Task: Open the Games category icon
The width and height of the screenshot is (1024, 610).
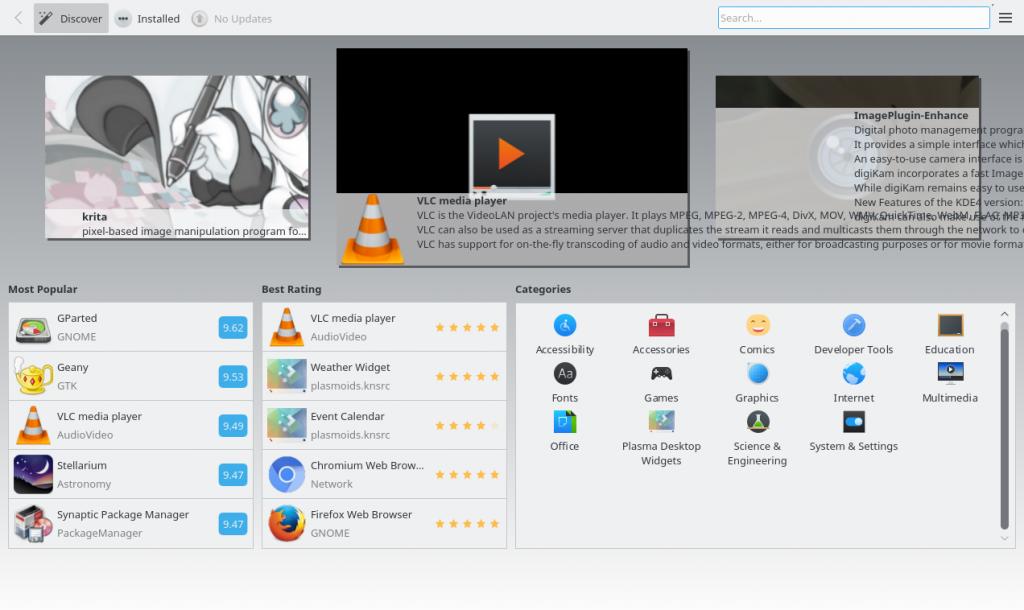Action: click(x=661, y=374)
